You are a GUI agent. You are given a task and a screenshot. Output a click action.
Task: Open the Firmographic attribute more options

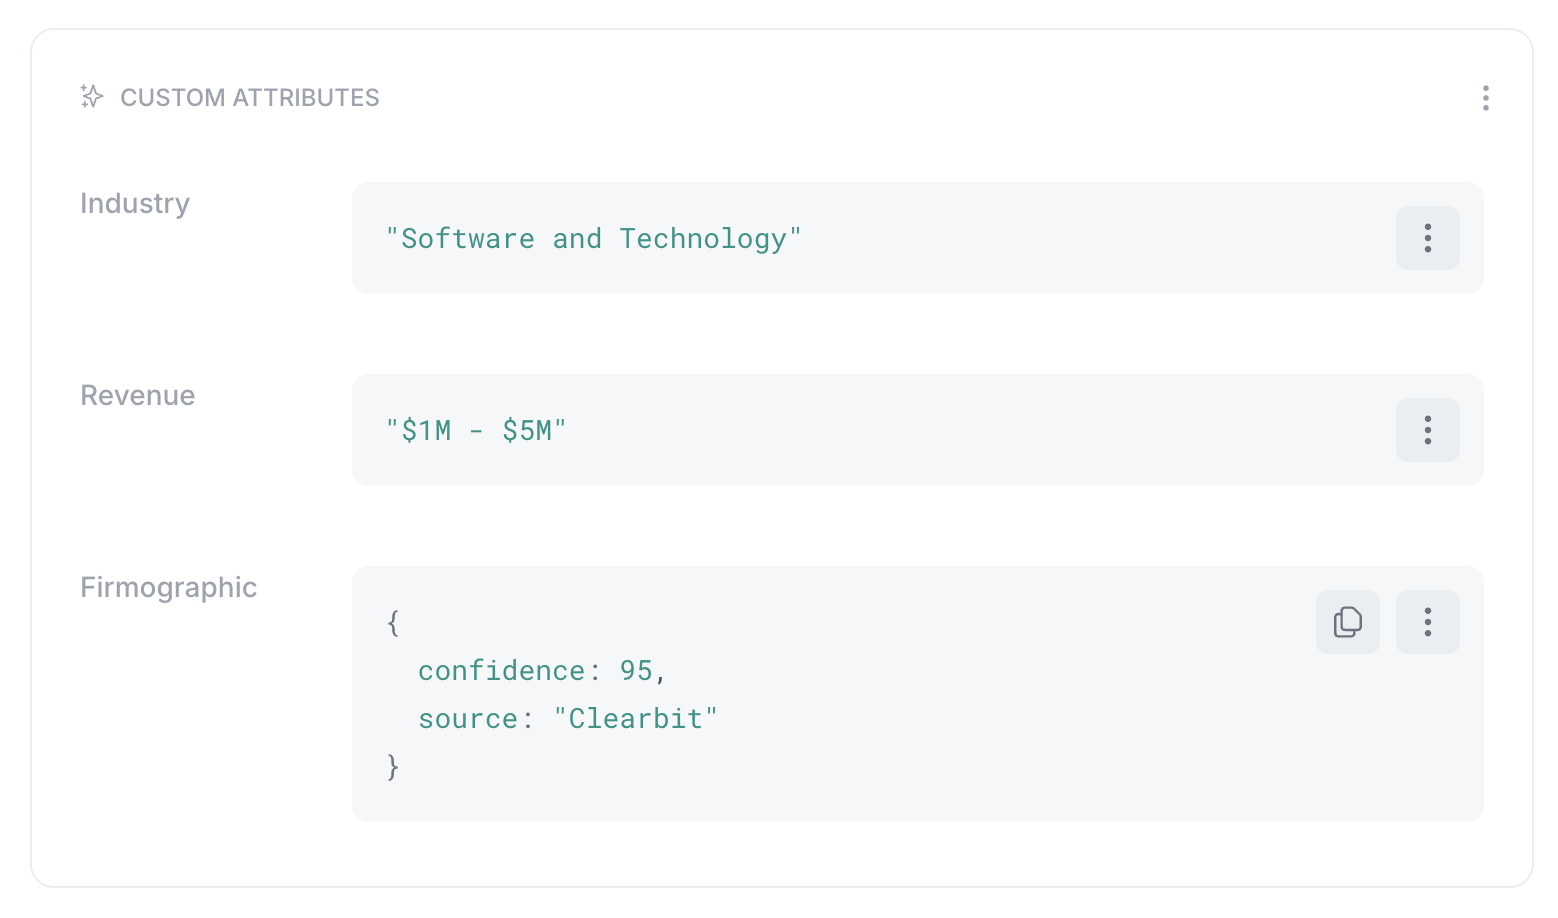pyautogui.click(x=1427, y=622)
